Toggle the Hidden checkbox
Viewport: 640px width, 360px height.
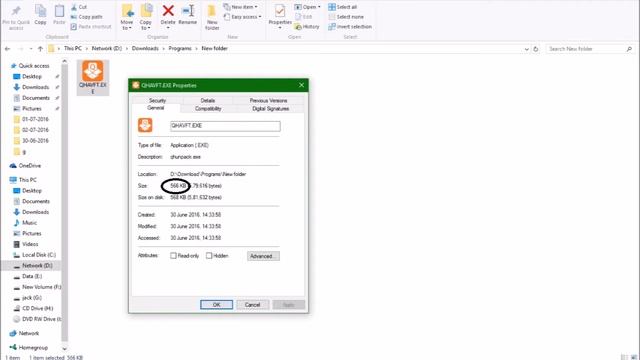click(209, 256)
